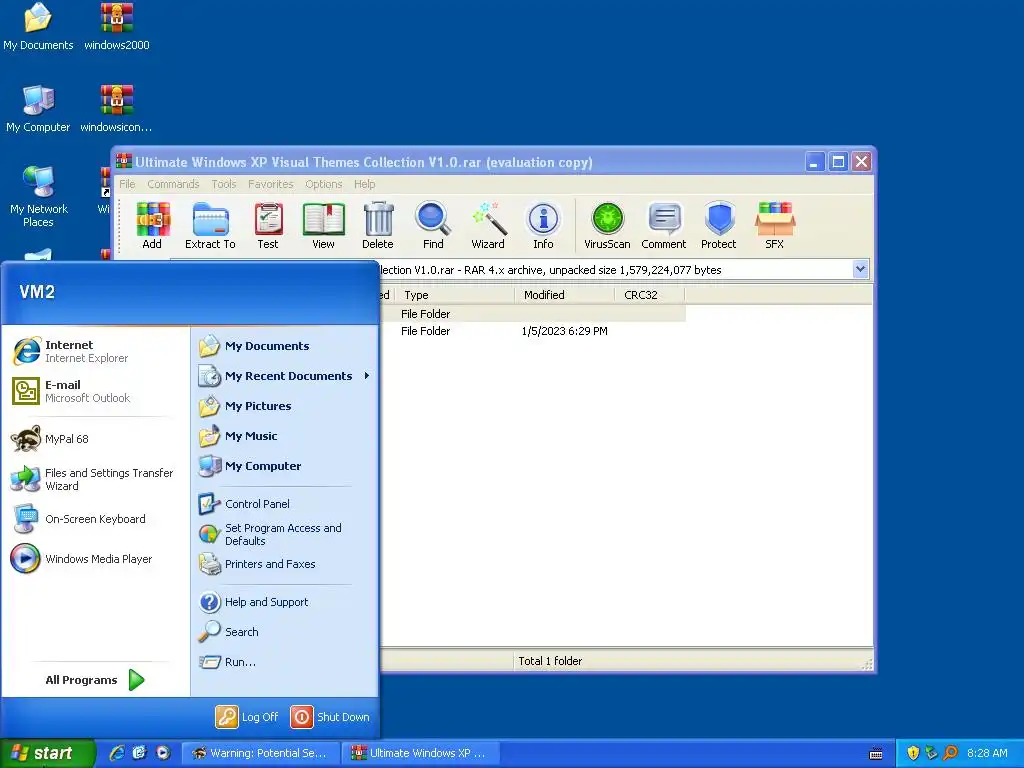The image size is (1024, 768).
Task: Open the View book icon
Action: (323, 225)
